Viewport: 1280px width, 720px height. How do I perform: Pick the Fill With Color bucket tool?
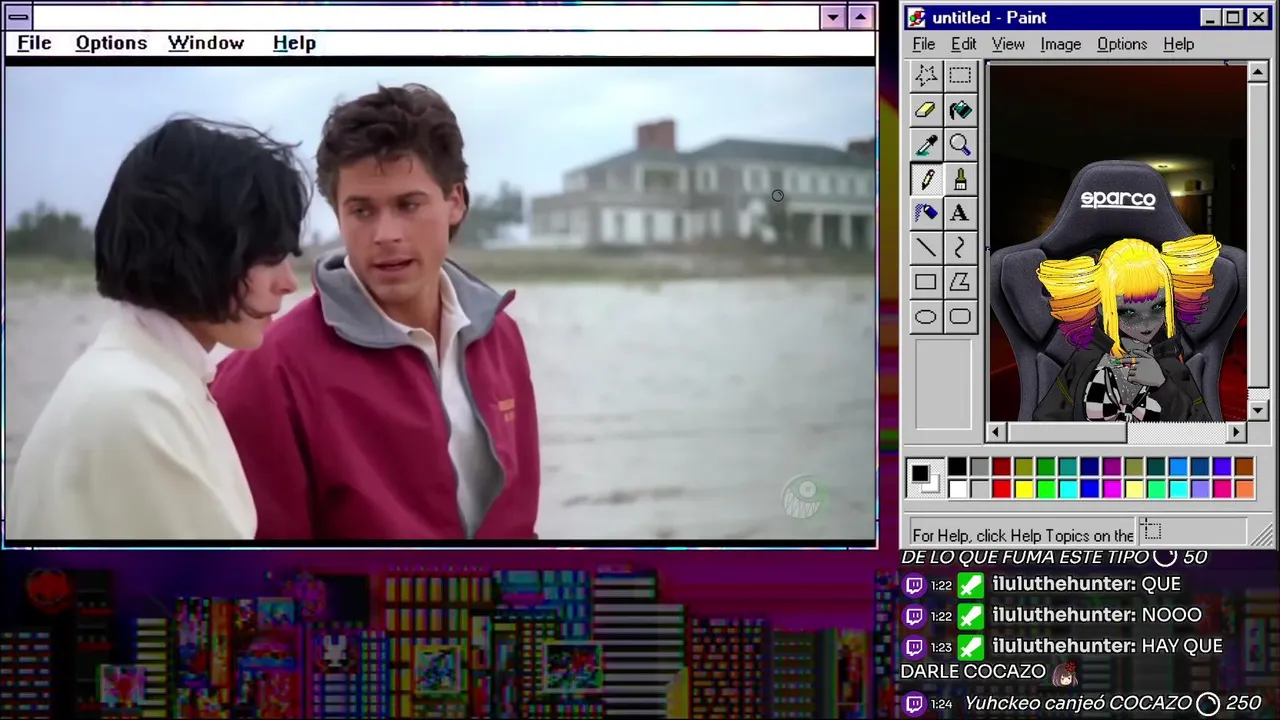coord(960,111)
